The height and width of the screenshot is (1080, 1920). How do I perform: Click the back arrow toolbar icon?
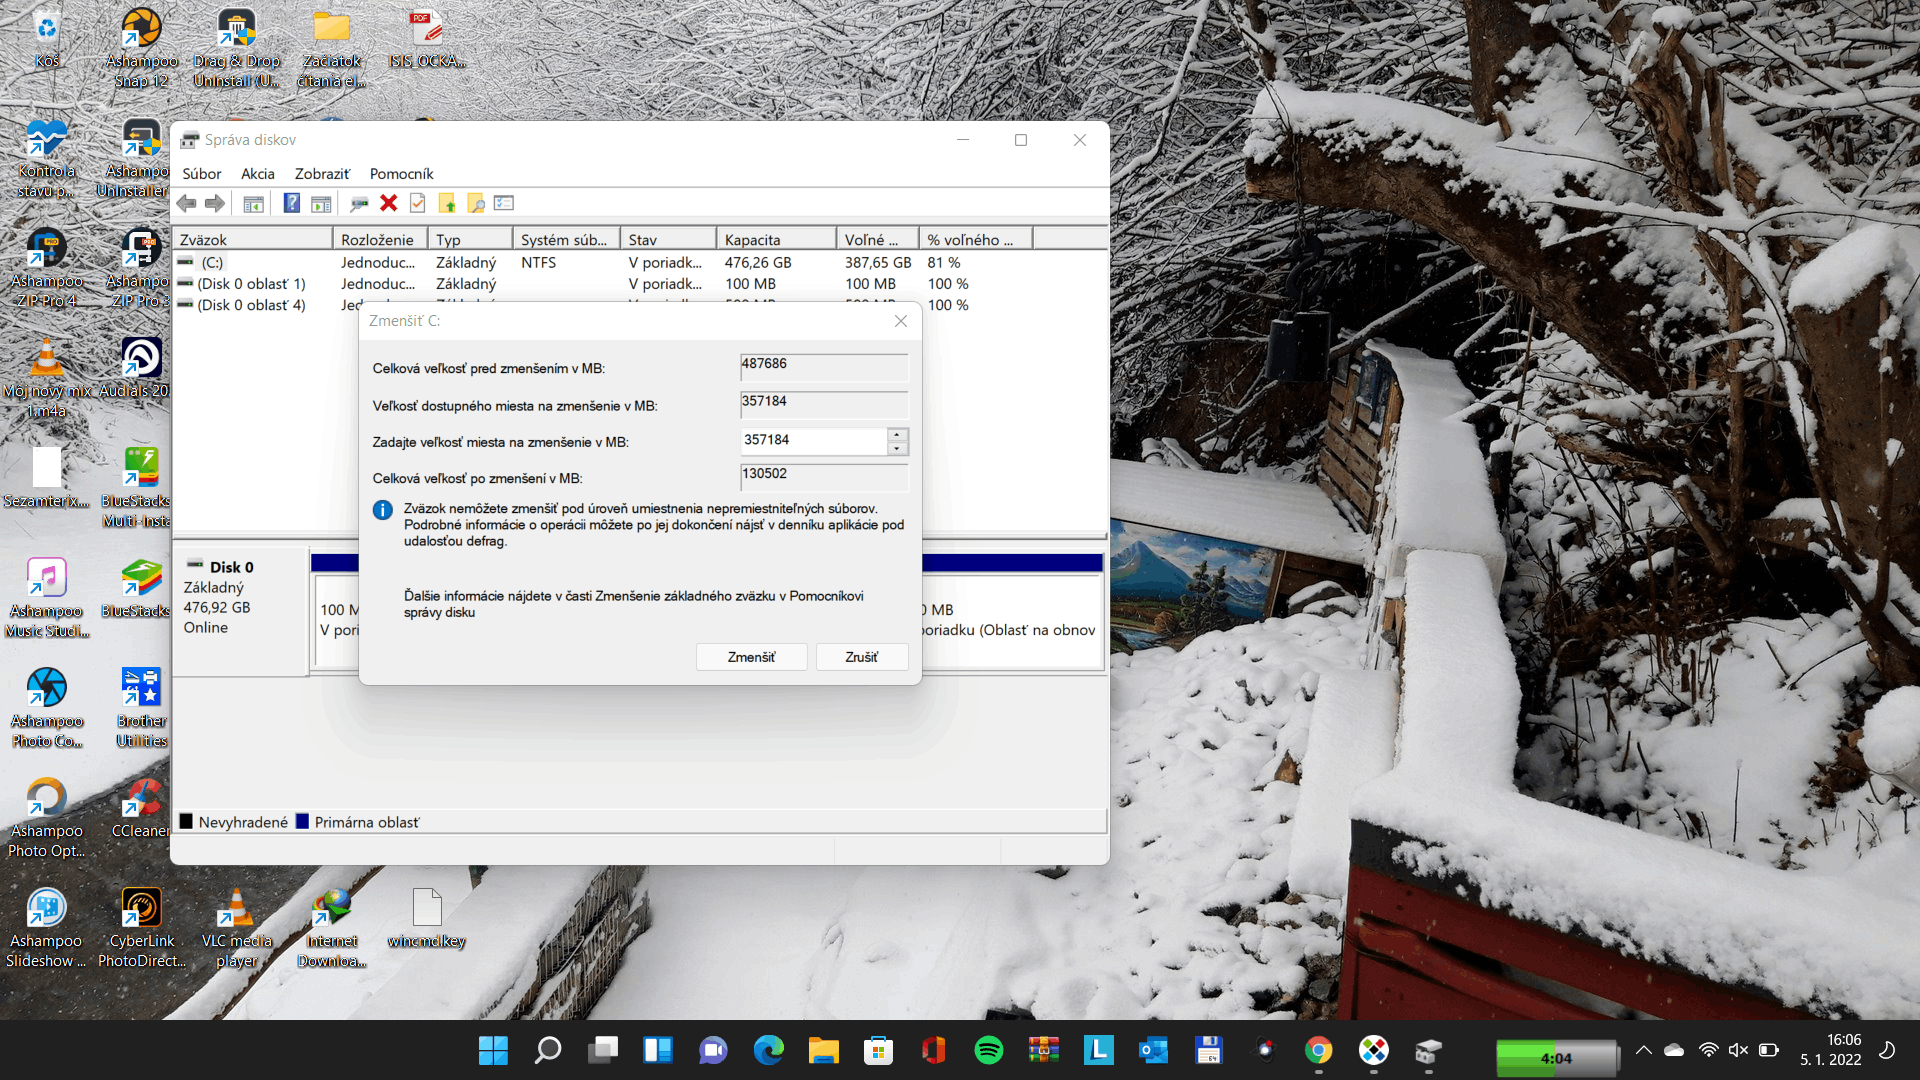point(187,203)
